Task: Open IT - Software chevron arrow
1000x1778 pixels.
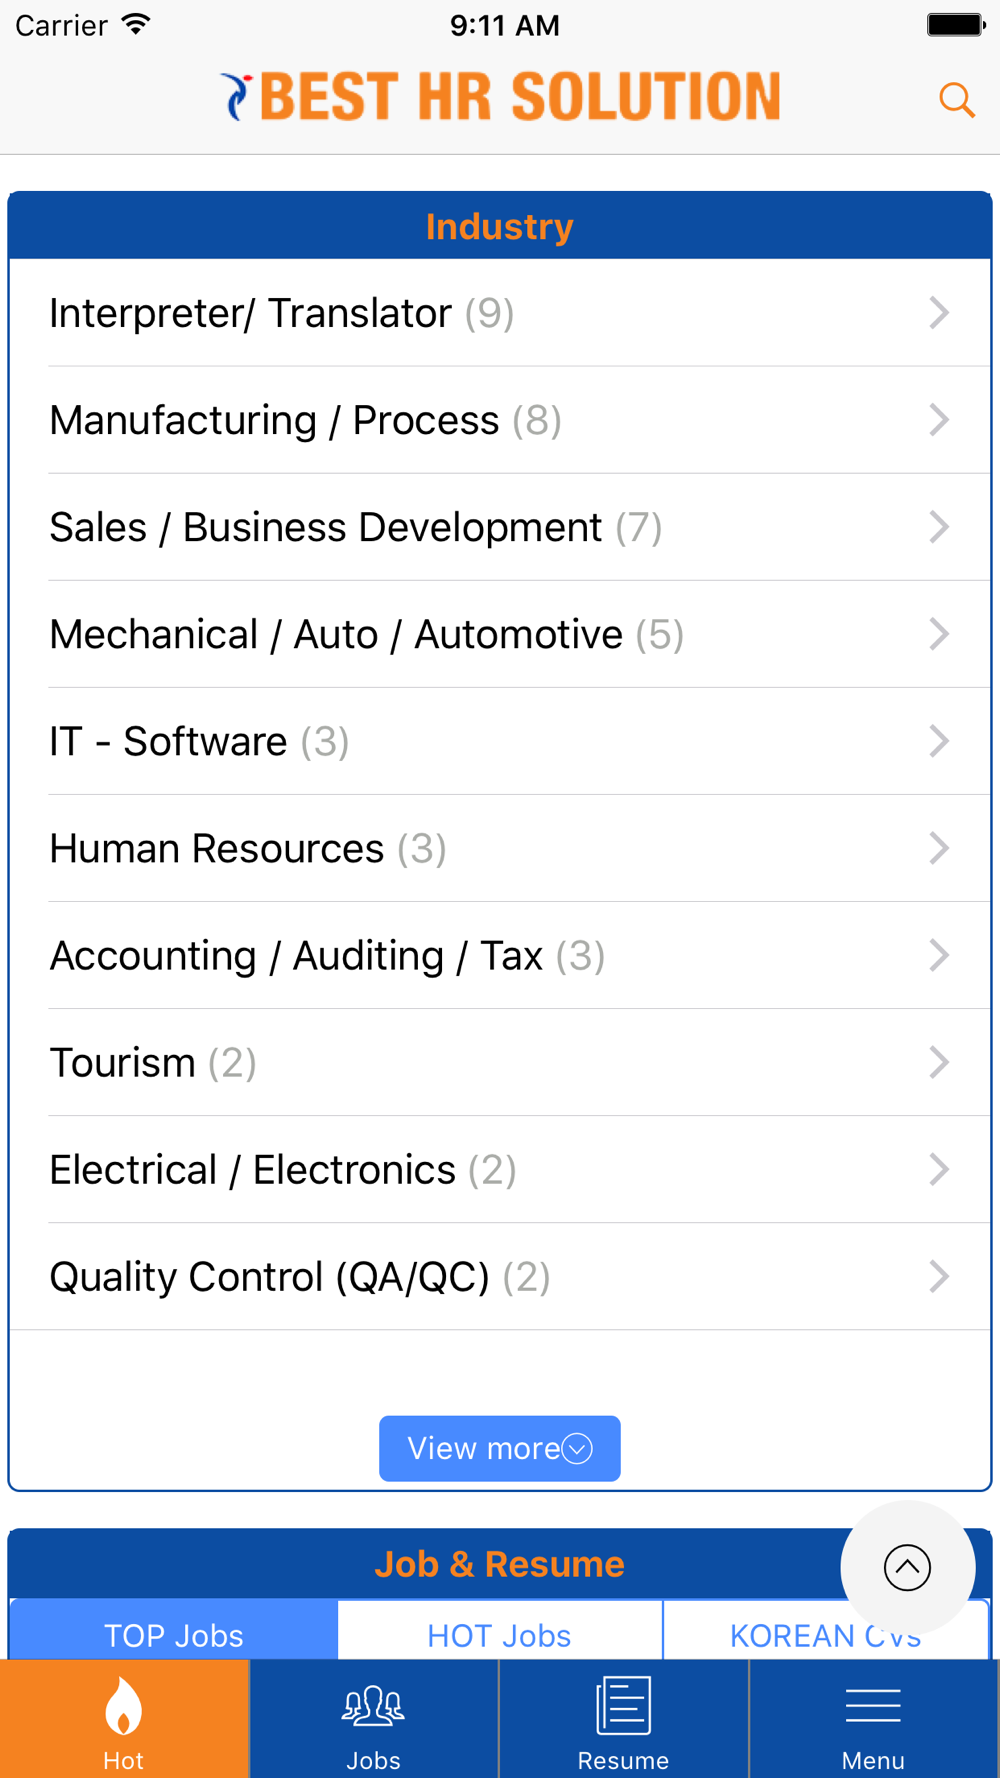Action: point(938,741)
